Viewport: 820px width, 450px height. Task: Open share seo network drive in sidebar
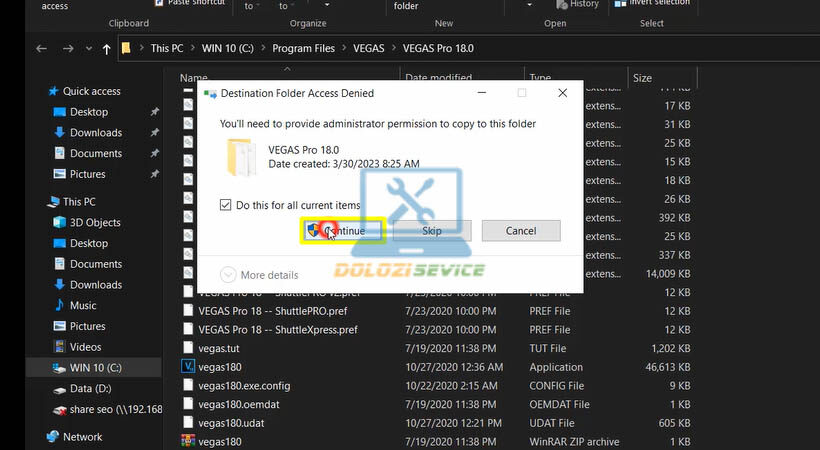[116, 409]
